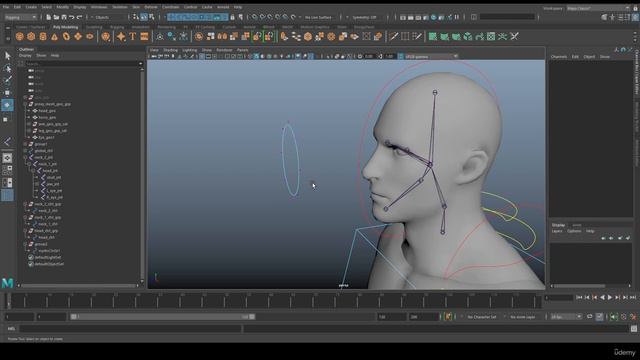Click the Undo arrow icon
The width and height of the screenshot is (640, 360).
[x=72, y=17]
